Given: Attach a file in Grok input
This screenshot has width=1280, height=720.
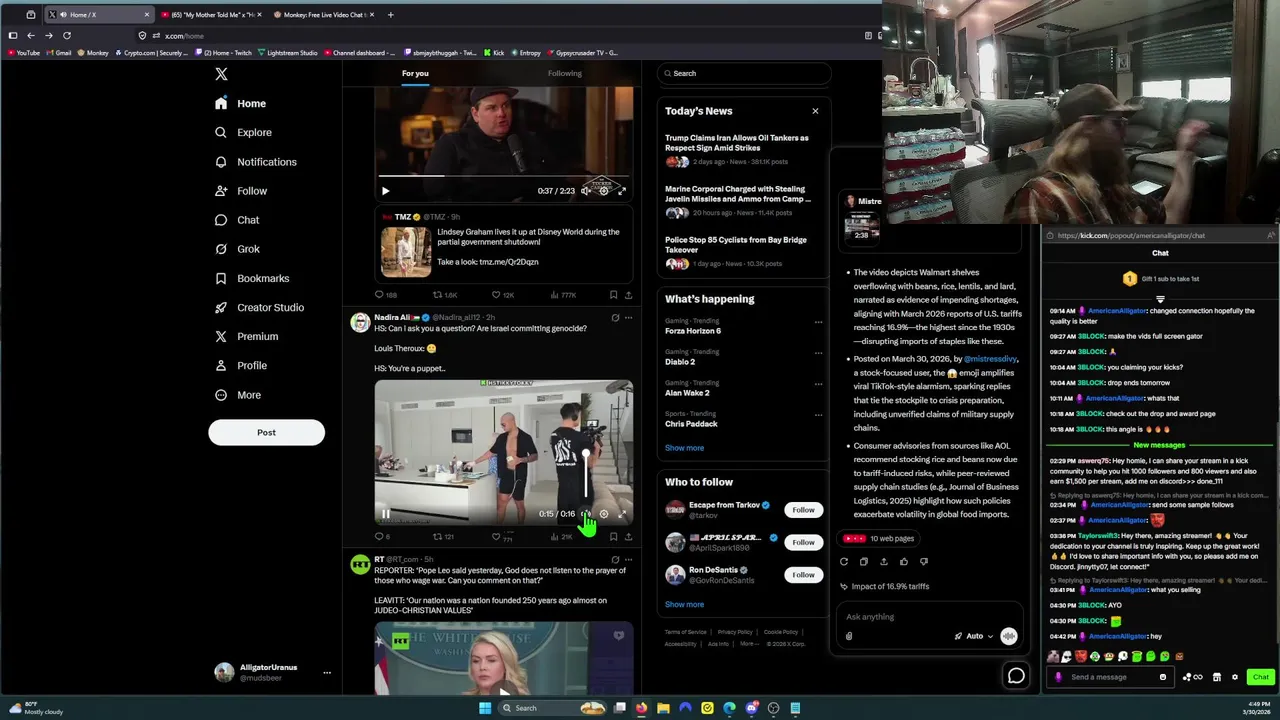Looking at the screenshot, I should pos(849,636).
